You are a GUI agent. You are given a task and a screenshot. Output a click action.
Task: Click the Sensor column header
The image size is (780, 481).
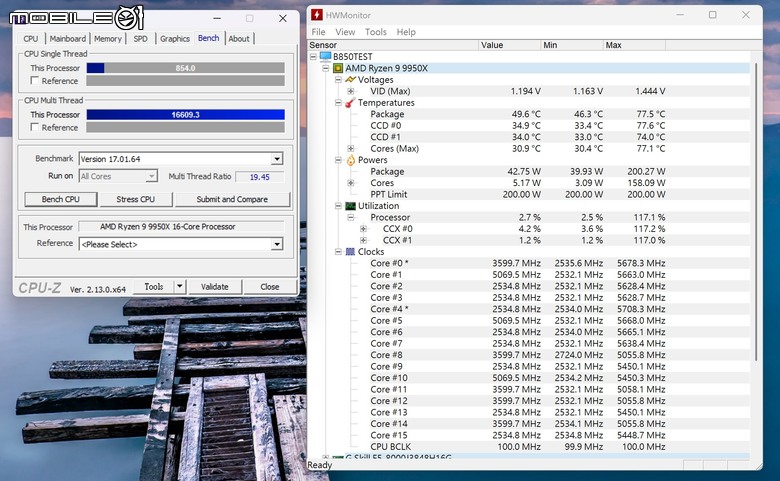click(392, 45)
